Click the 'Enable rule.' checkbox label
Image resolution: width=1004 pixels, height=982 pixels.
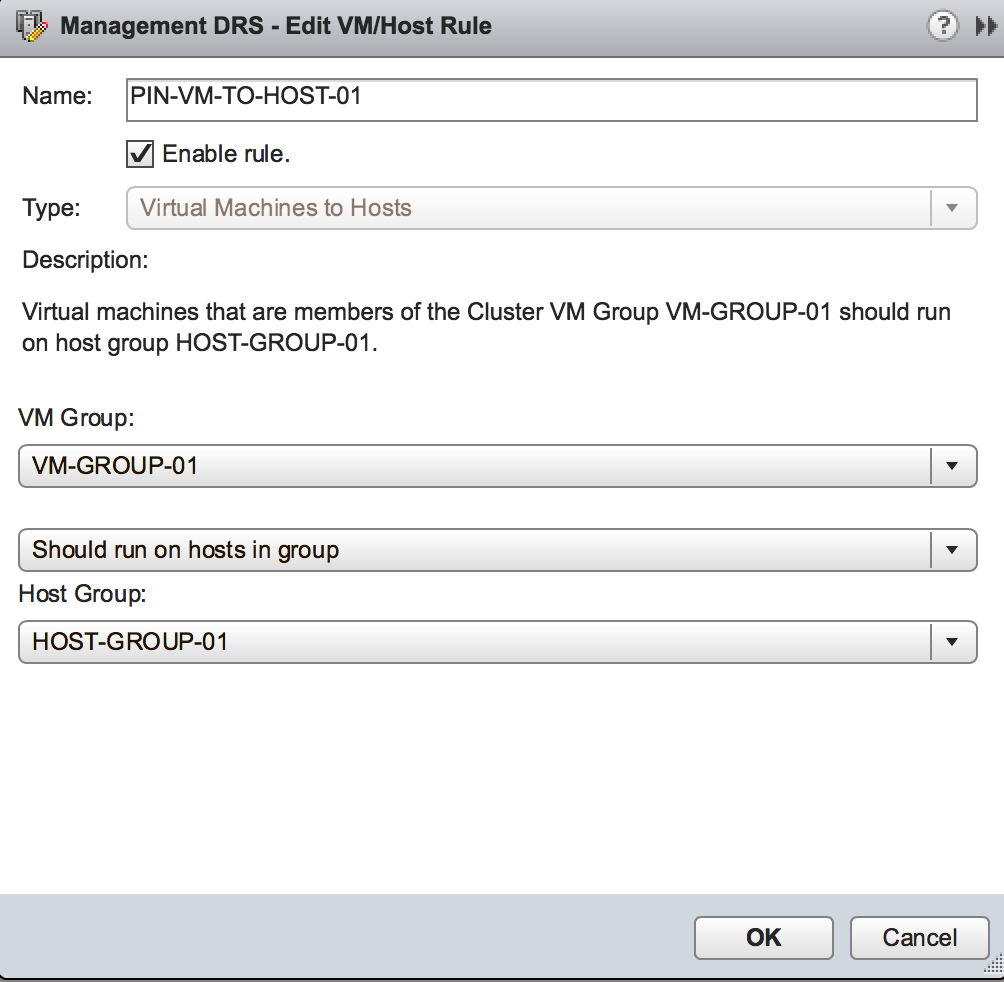pos(226,154)
